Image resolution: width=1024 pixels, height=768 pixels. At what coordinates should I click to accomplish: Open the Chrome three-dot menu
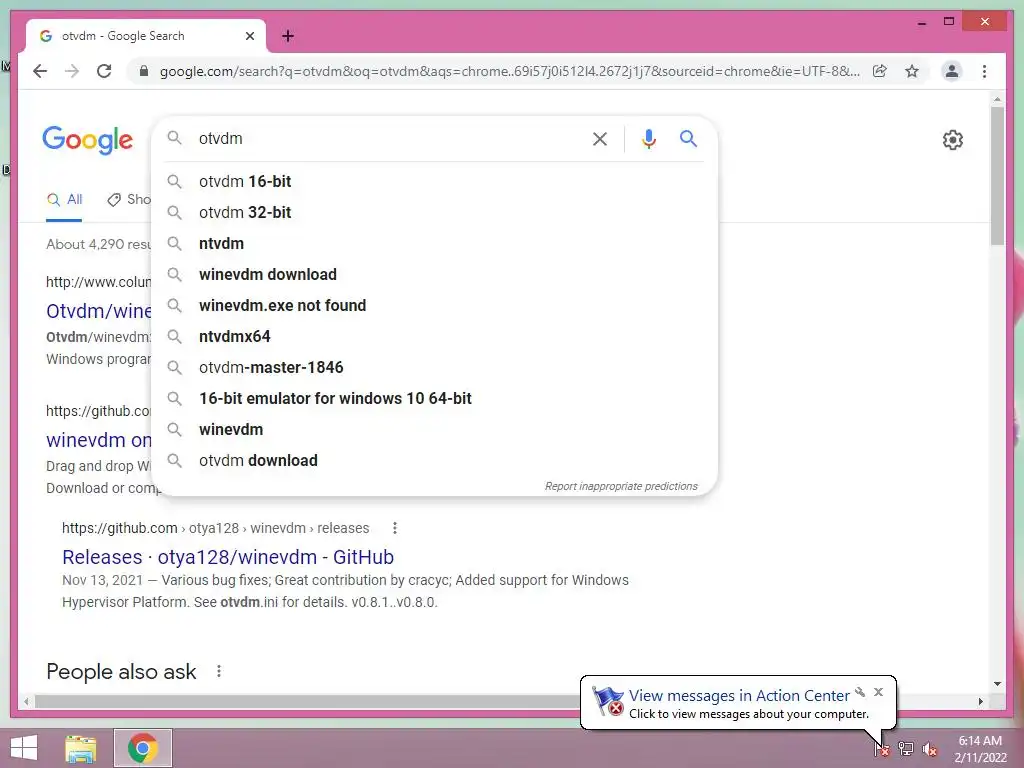(984, 71)
